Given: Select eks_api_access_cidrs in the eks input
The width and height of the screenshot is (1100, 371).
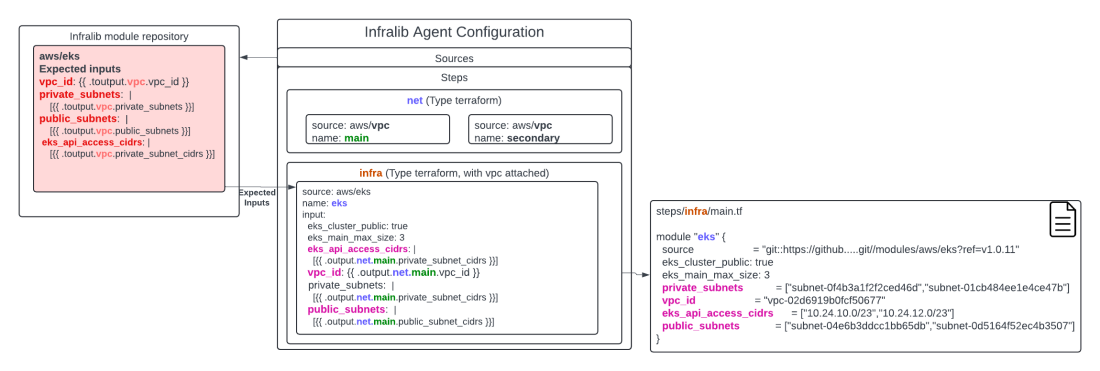Looking at the screenshot, I should (x=358, y=248).
